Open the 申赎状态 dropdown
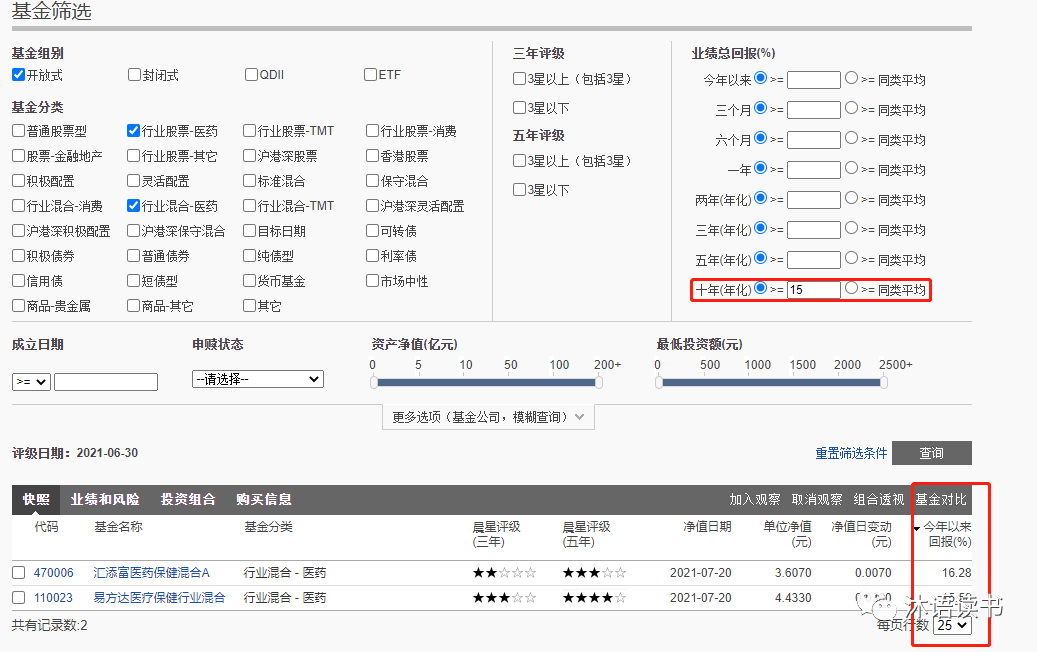The image size is (1037, 652). (257, 379)
